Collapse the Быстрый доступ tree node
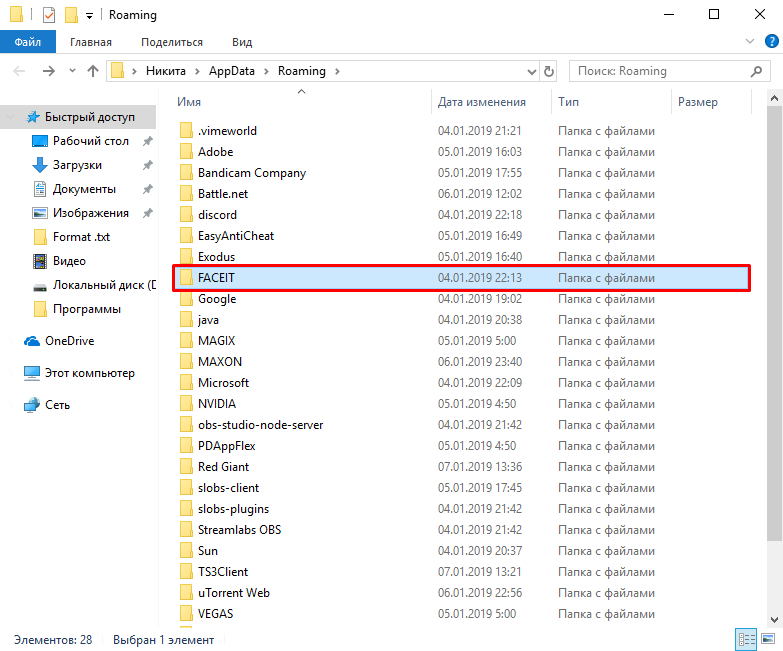The height and width of the screenshot is (651, 783). [x=9, y=117]
